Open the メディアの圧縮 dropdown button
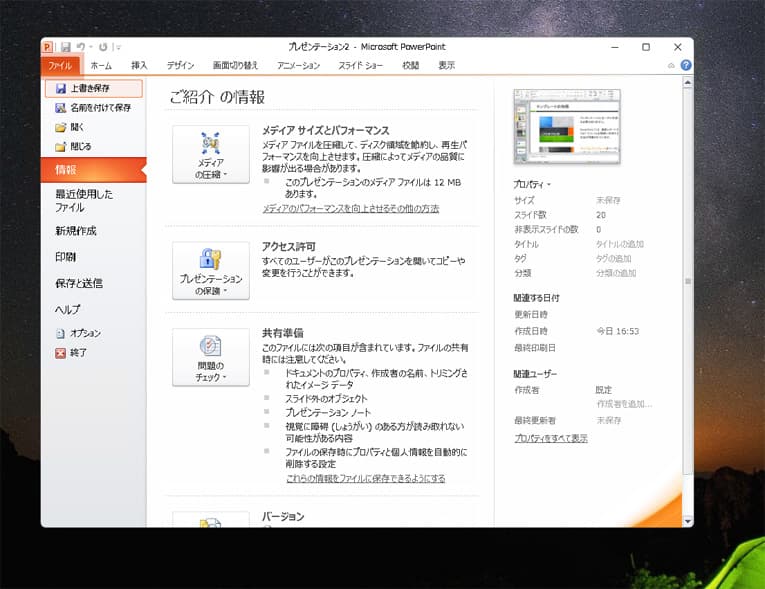 tap(211, 155)
